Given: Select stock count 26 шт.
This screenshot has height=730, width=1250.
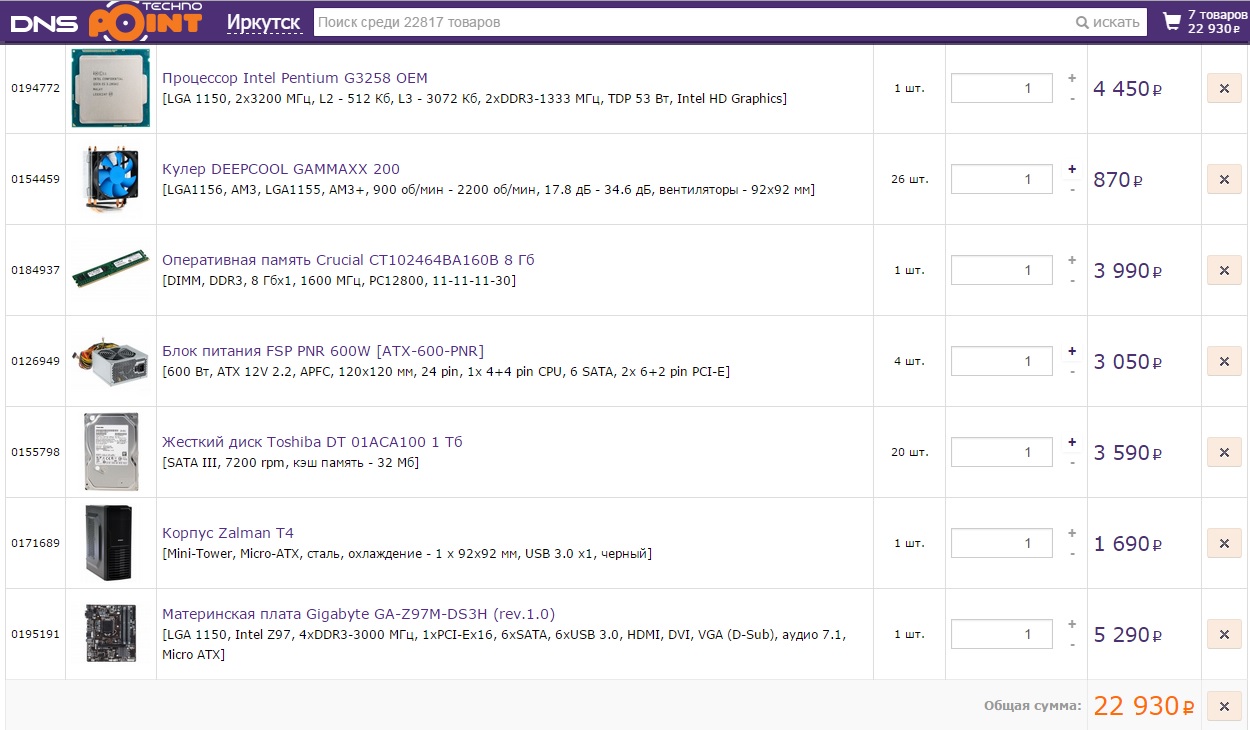Looking at the screenshot, I should coord(910,179).
